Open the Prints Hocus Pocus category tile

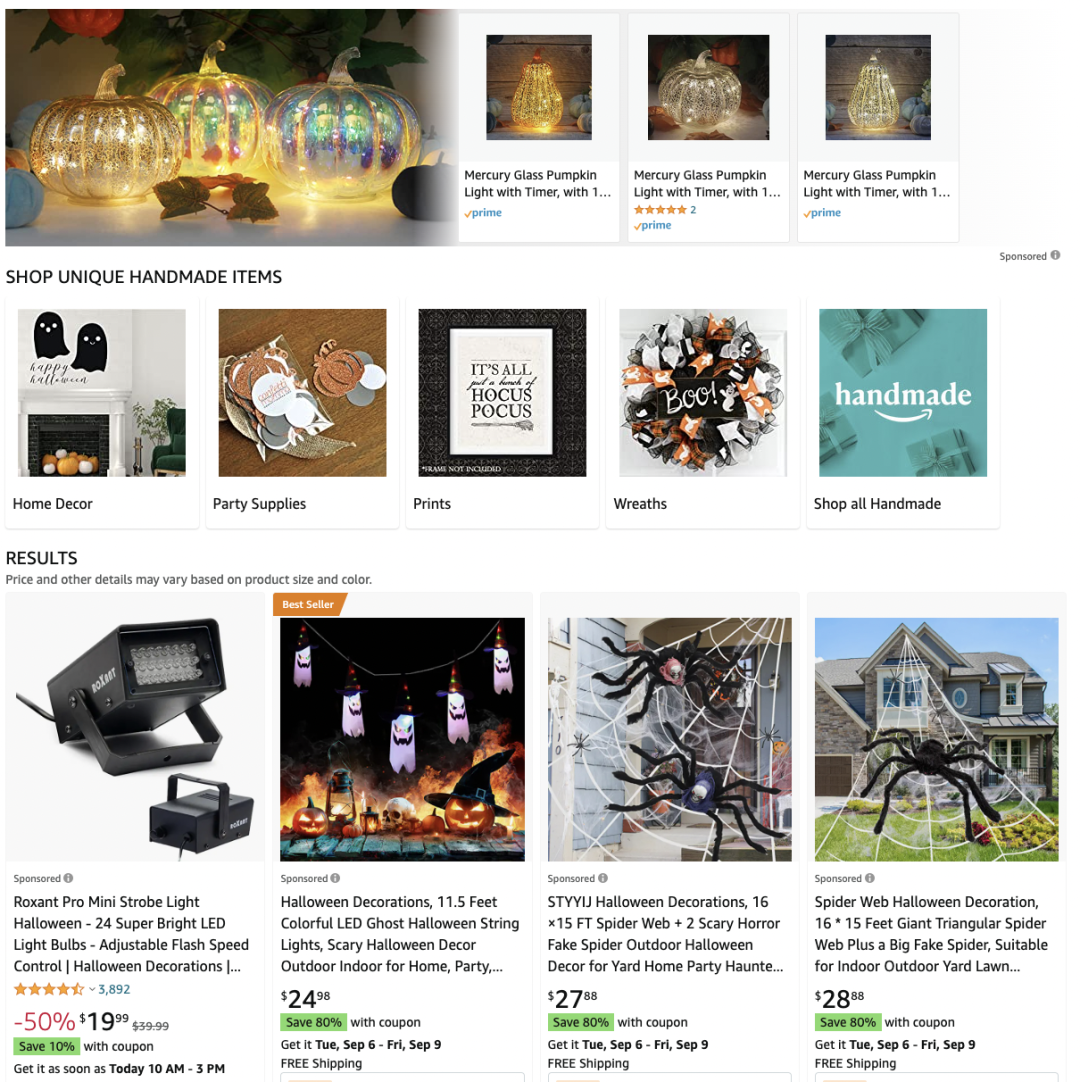502,413
